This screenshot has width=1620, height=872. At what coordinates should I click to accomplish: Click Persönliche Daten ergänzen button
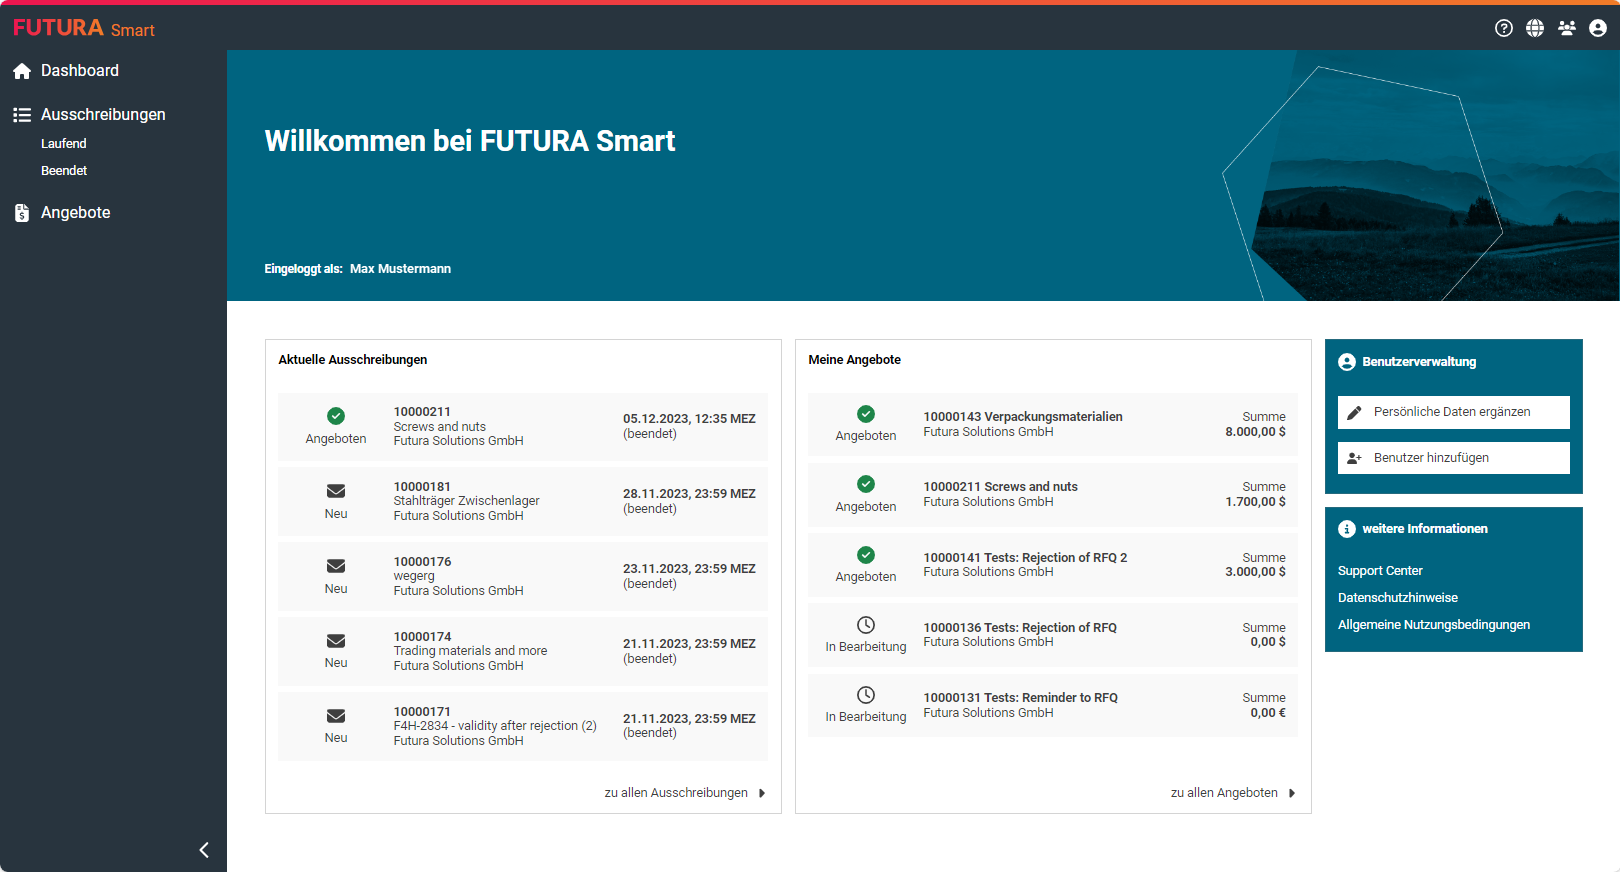[1453, 412]
